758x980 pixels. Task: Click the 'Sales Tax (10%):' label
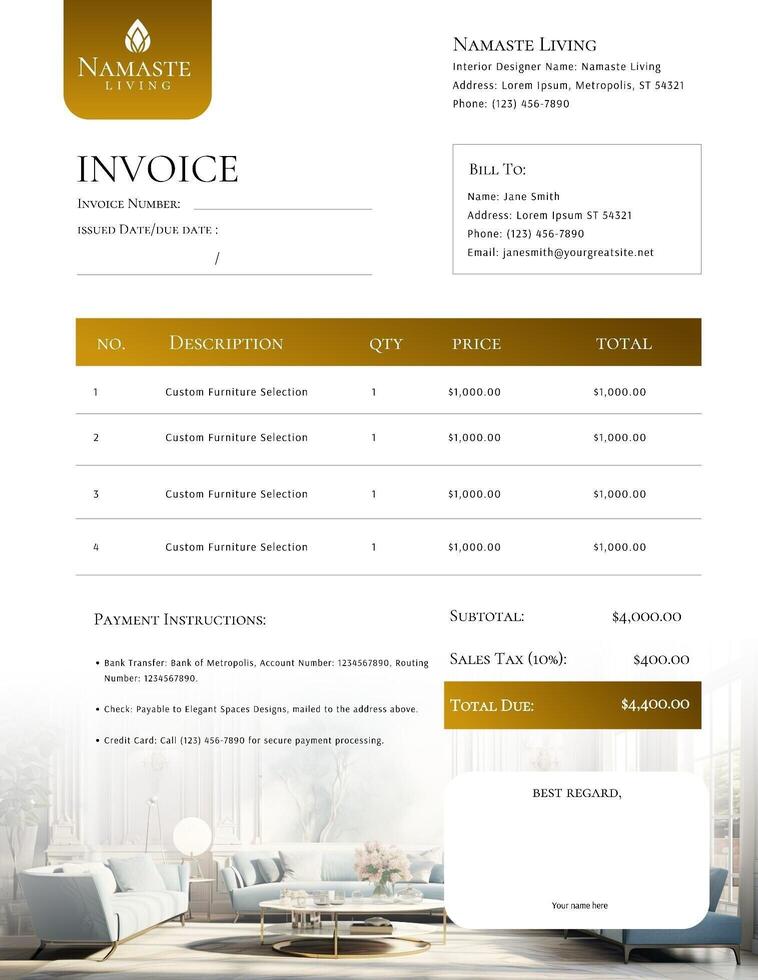click(508, 659)
